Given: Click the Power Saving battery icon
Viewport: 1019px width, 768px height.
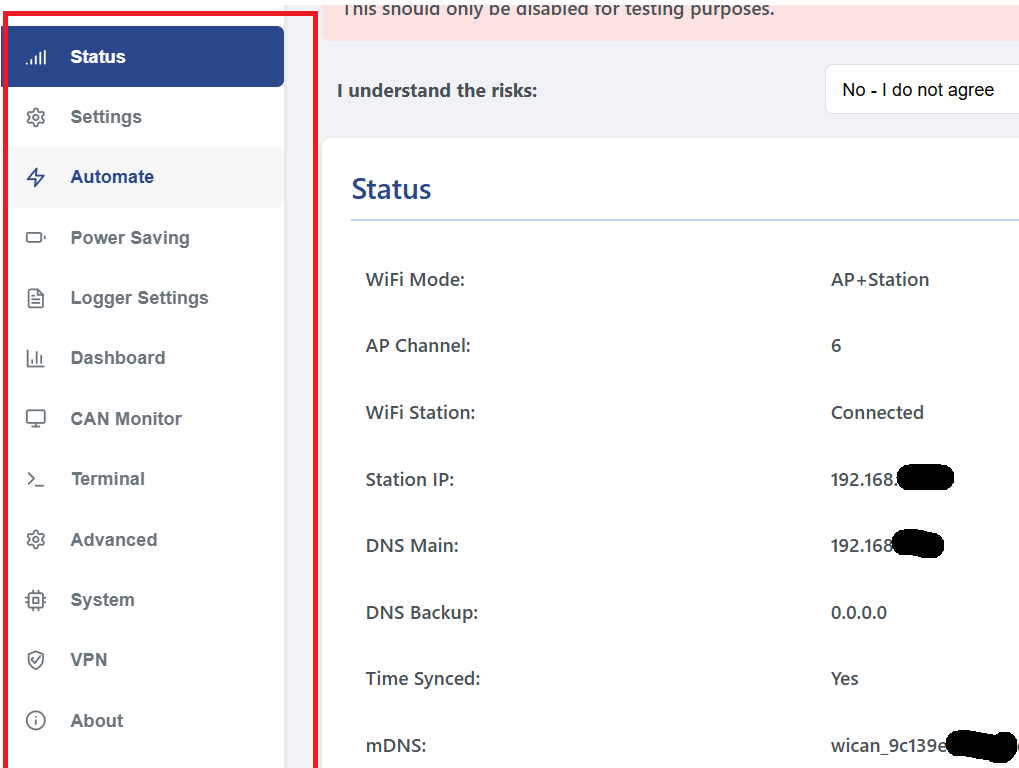Looking at the screenshot, I should (x=36, y=238).
